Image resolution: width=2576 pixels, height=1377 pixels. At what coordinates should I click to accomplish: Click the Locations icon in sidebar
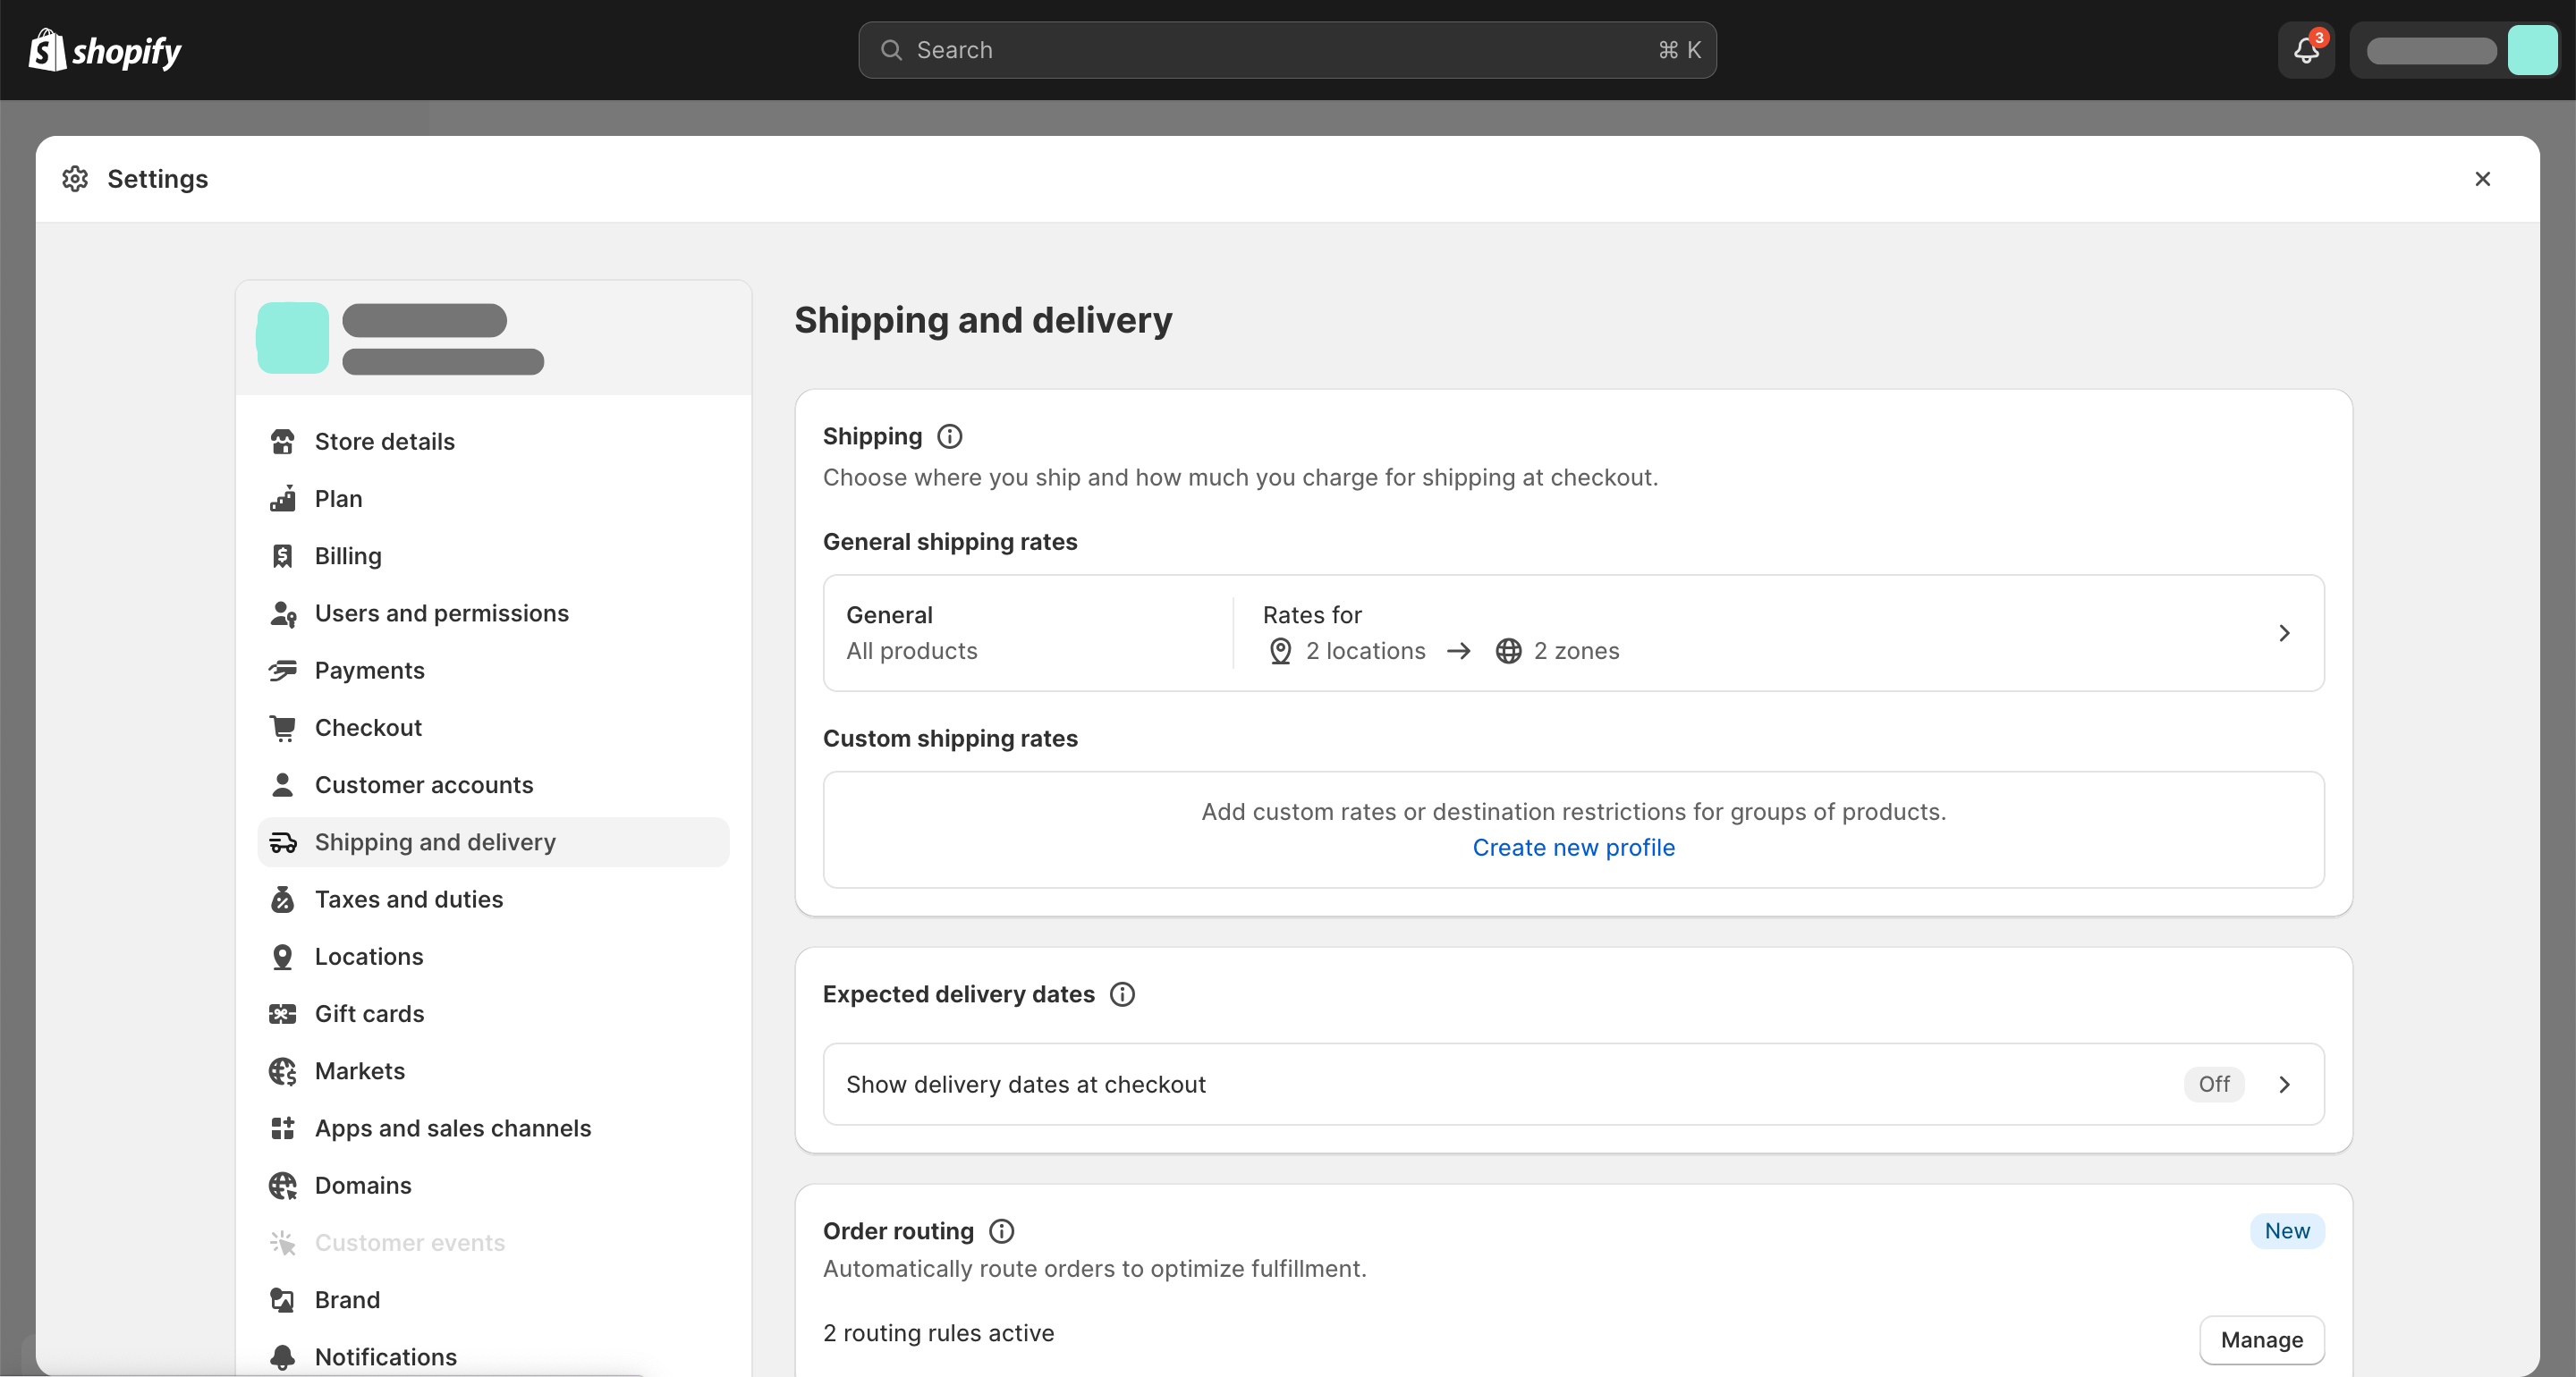pyautogui.click(x=283, y=956)
